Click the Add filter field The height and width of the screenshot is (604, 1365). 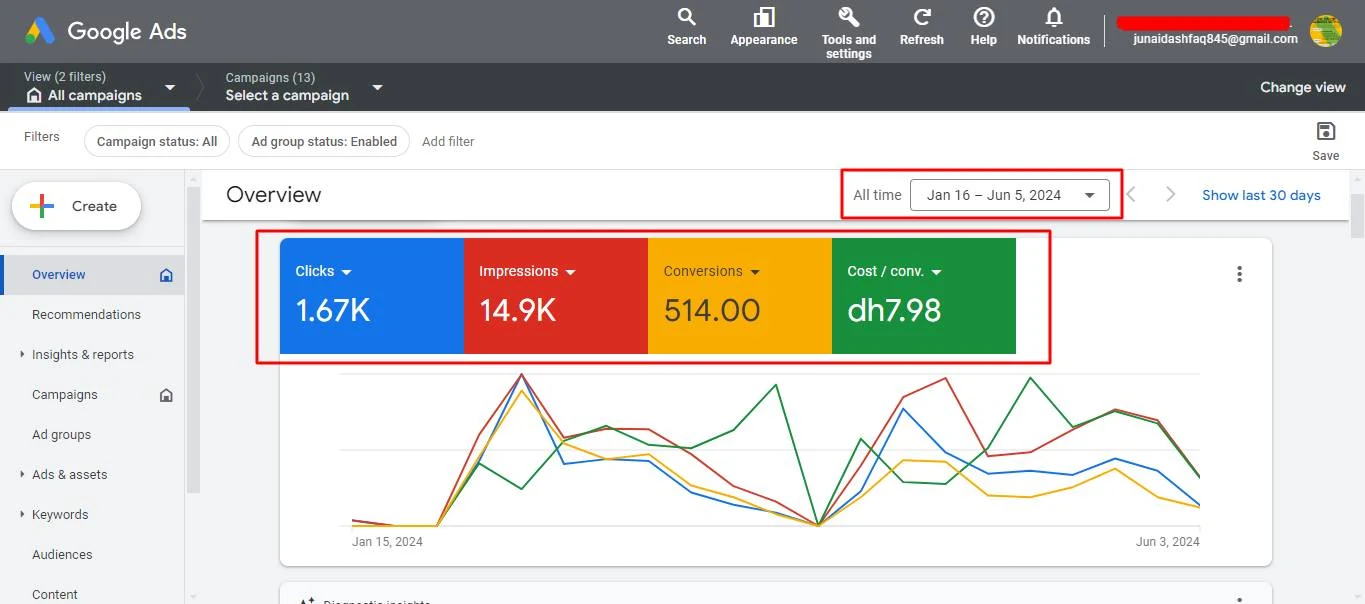[448, 142]
